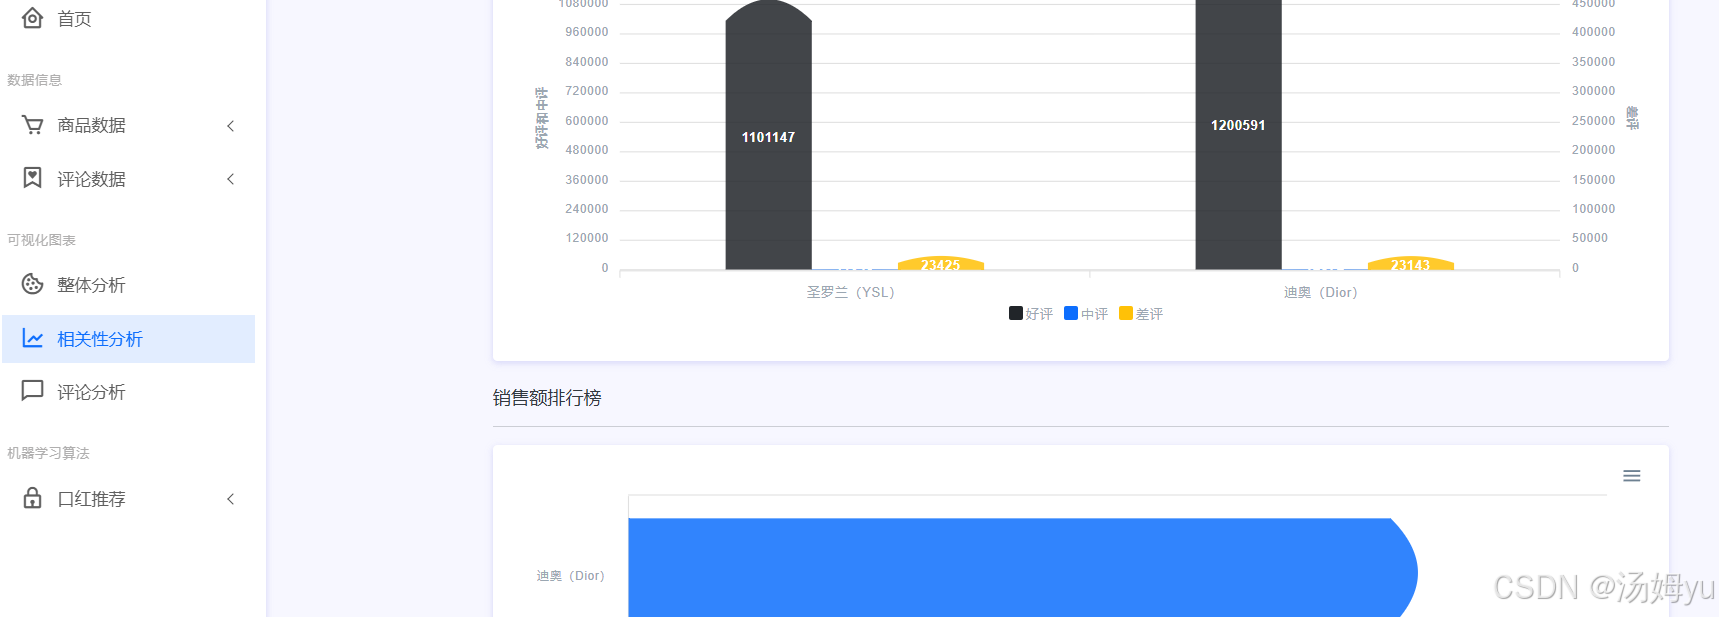Click the yellow bar labeled 23425
This screenshot has height=617, width=1719.
pyautogui.click(x=941, y=264)
